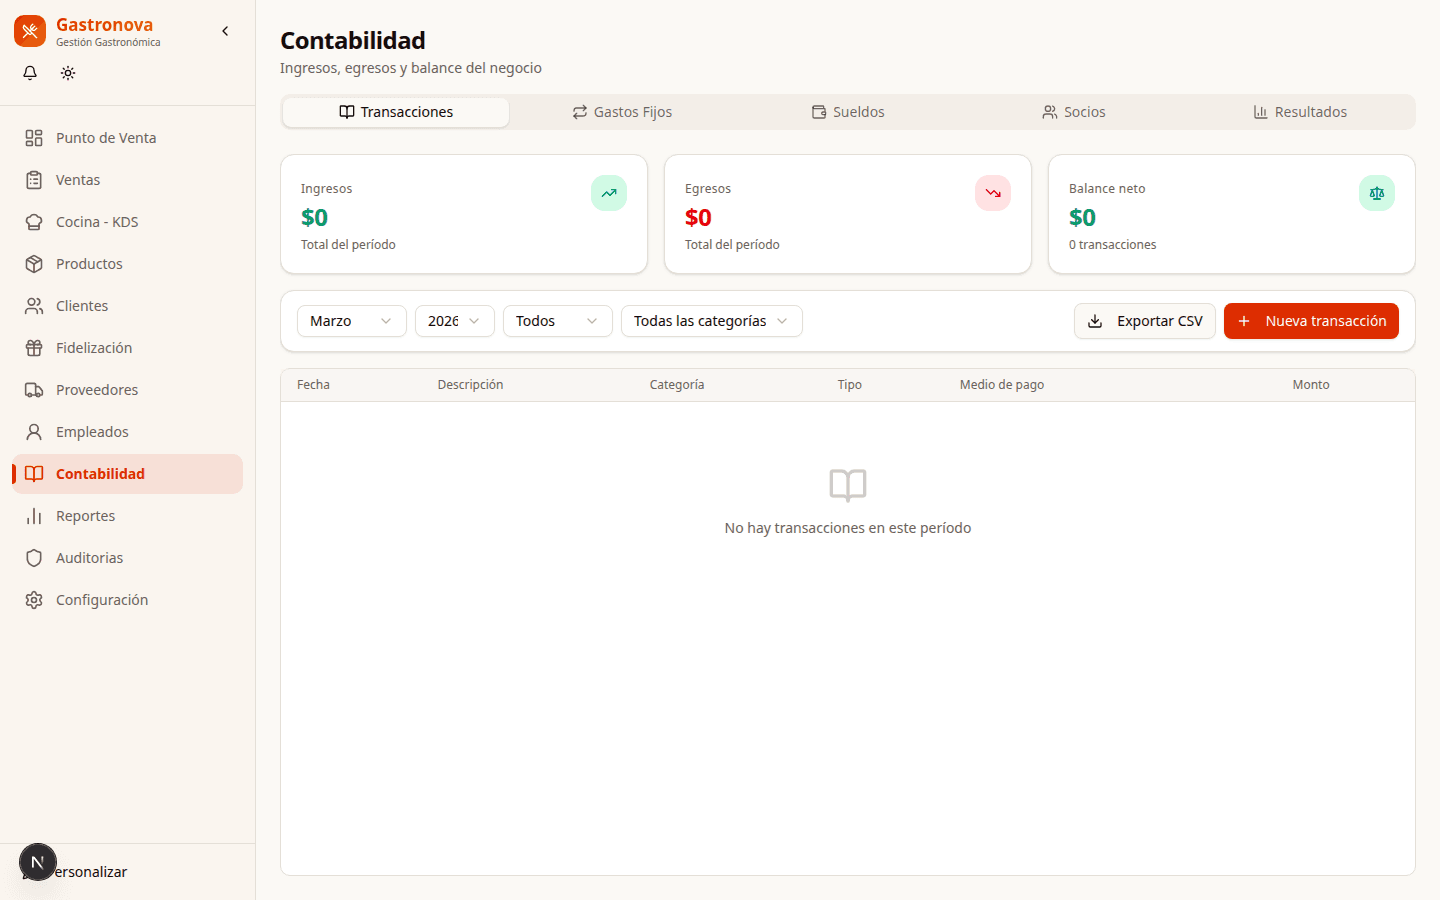
Task: Click the Gastronova logo icon
Action: click(x=30, y=31)
